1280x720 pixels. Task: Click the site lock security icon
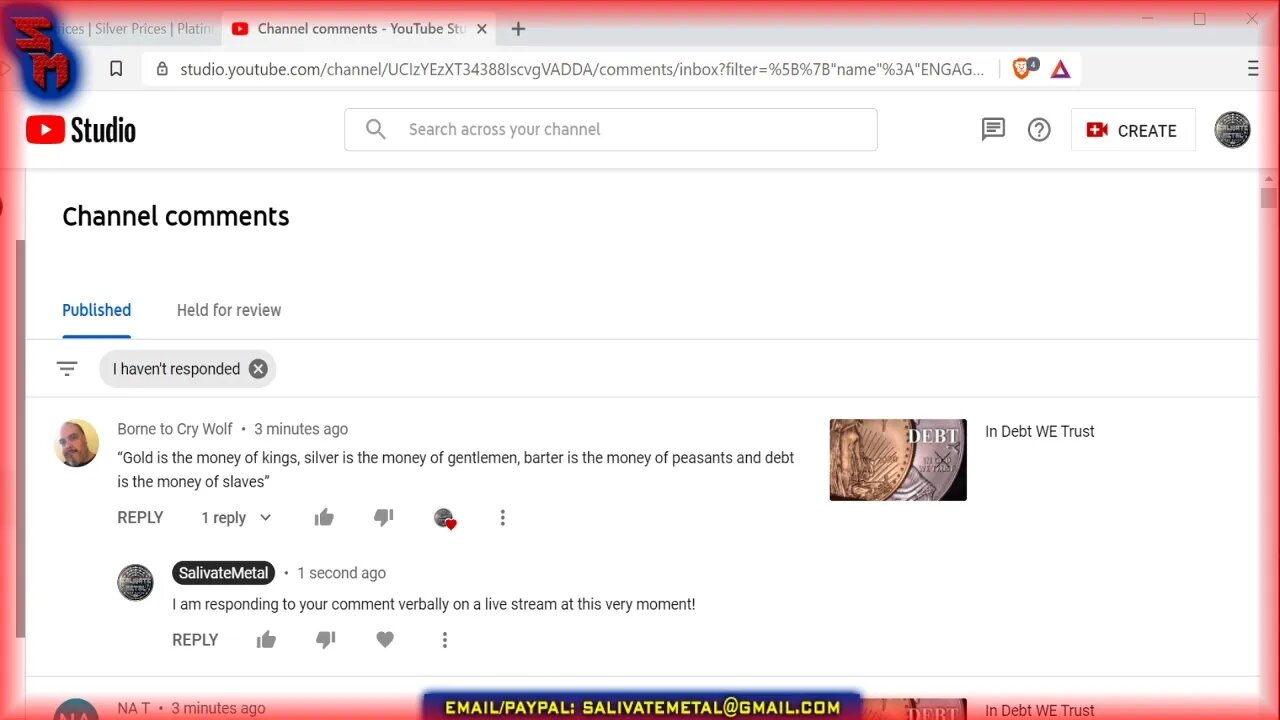pyautogui.click(x=162, y=69)
